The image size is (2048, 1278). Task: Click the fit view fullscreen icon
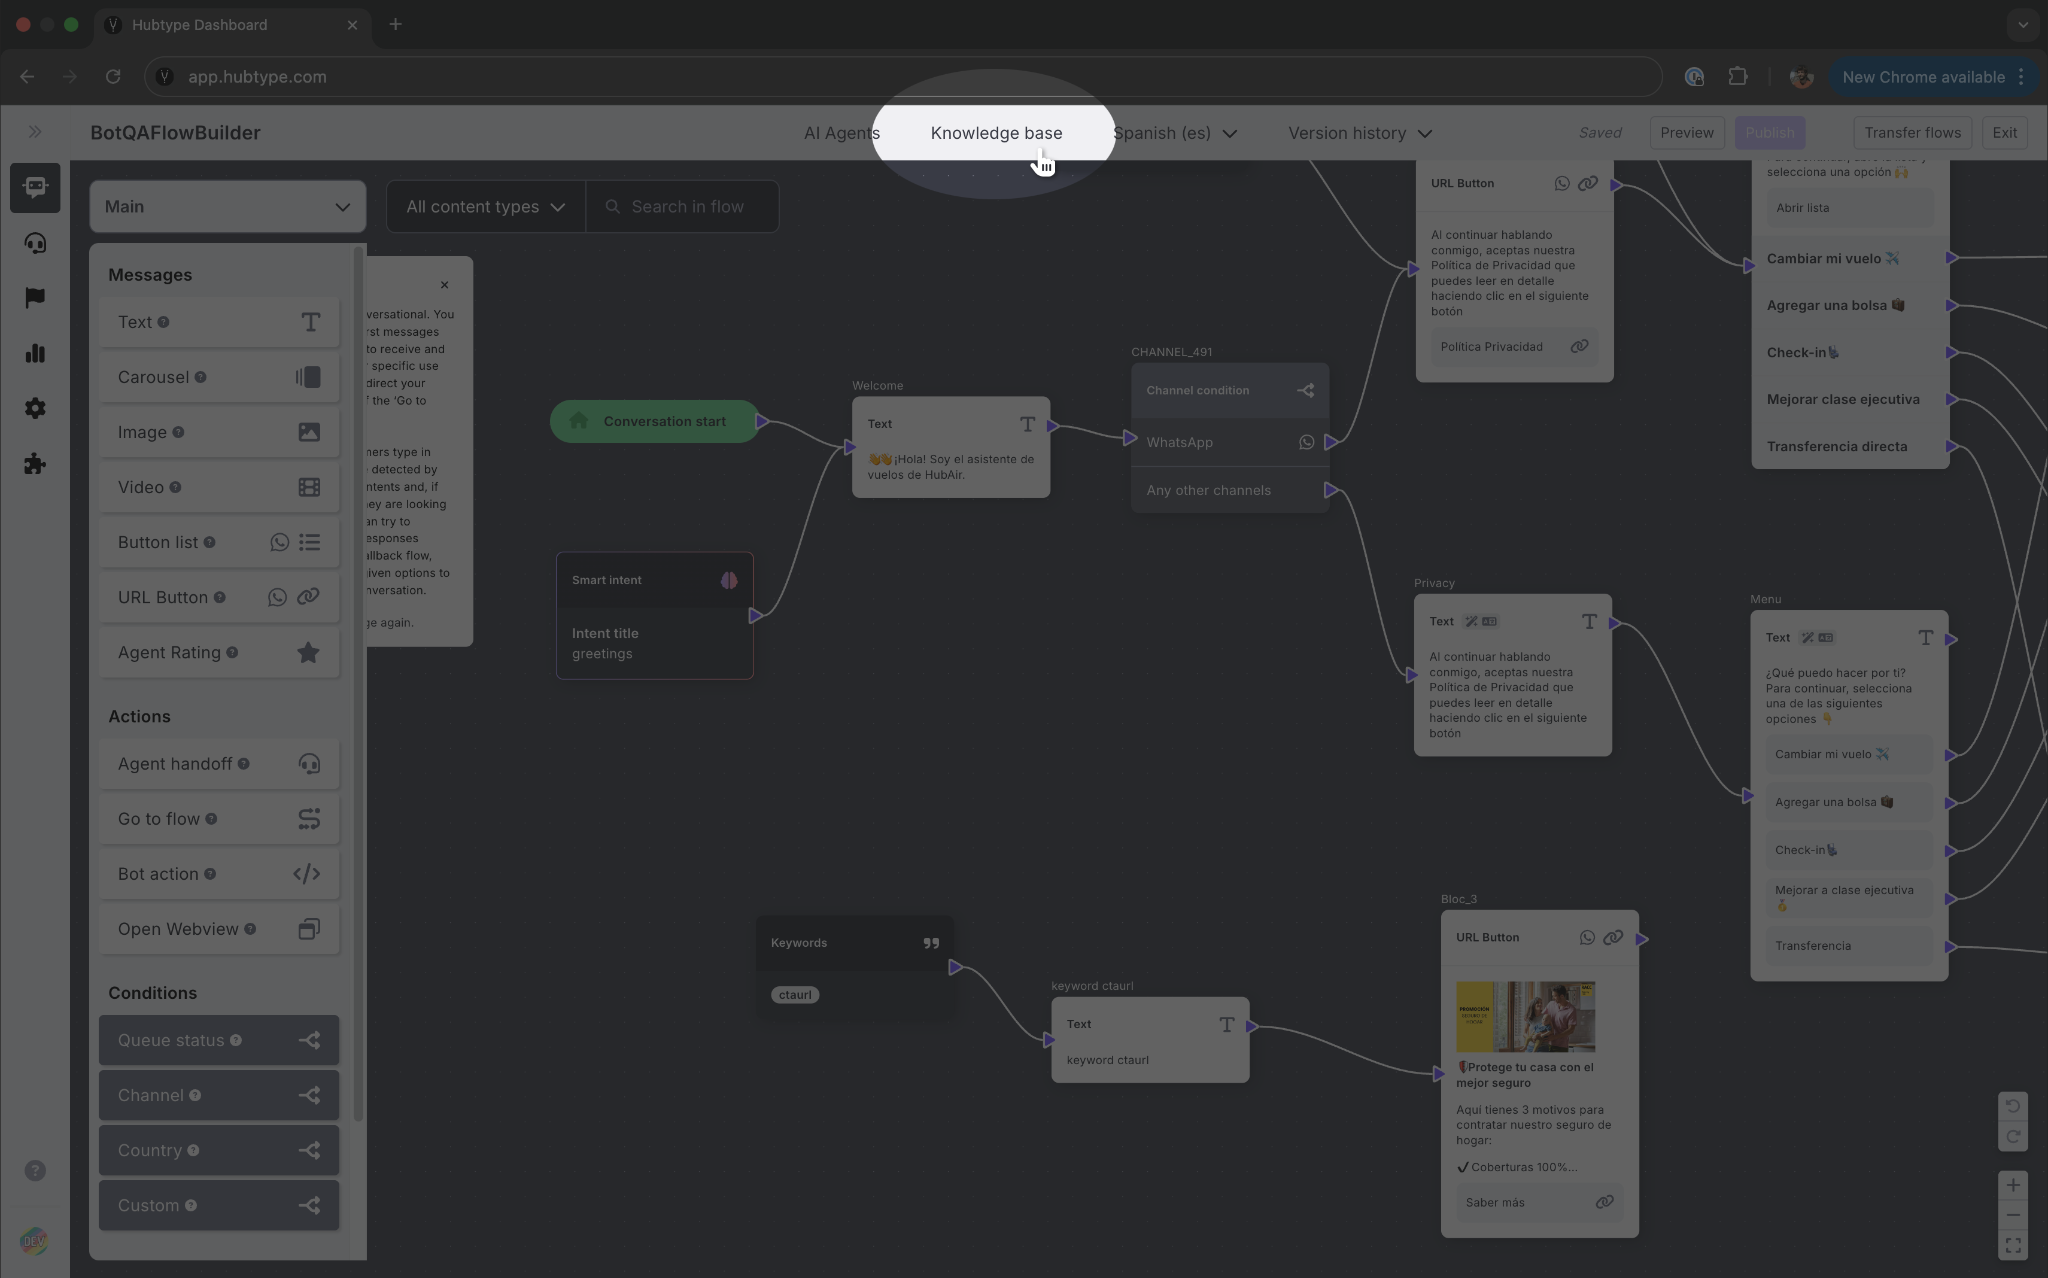click(2012, 1245)
